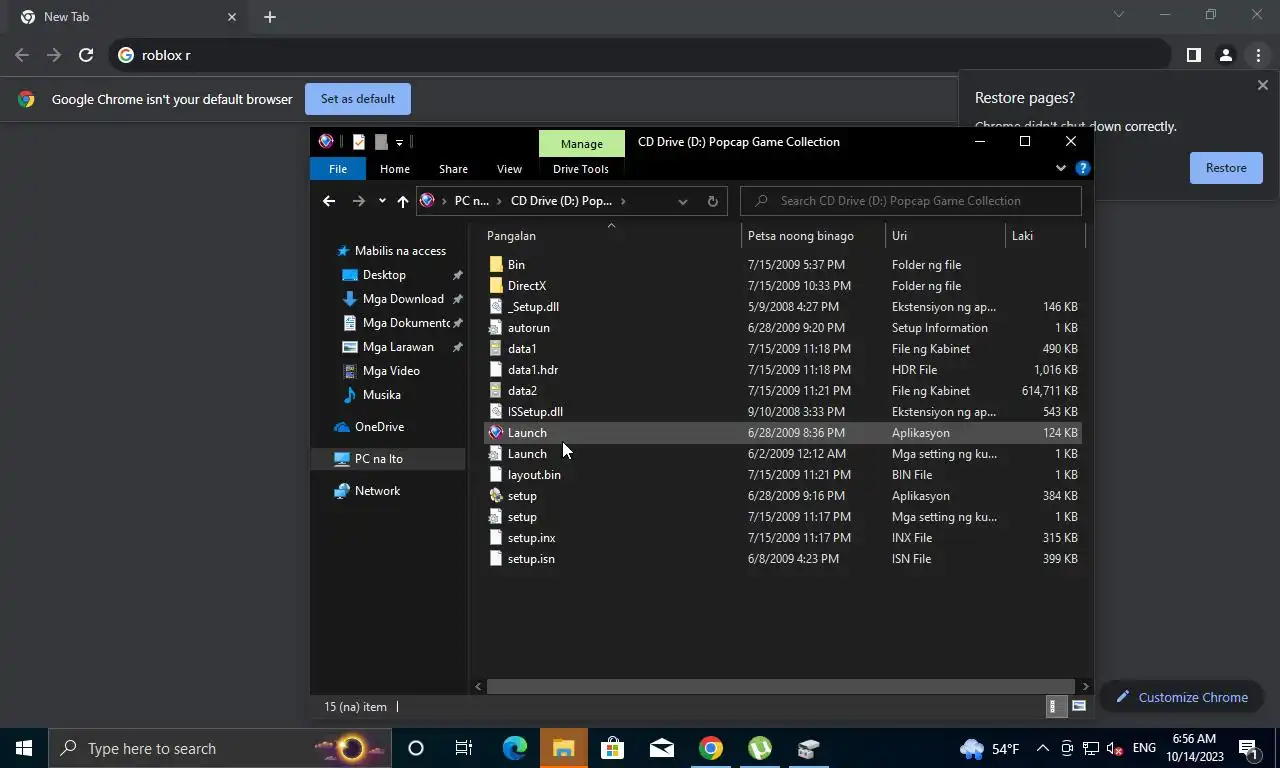Image resolution: width=1280 pixels, height=768 pixels.
Task: Select the _Setup.dll file icon
Action: point(496,307)
